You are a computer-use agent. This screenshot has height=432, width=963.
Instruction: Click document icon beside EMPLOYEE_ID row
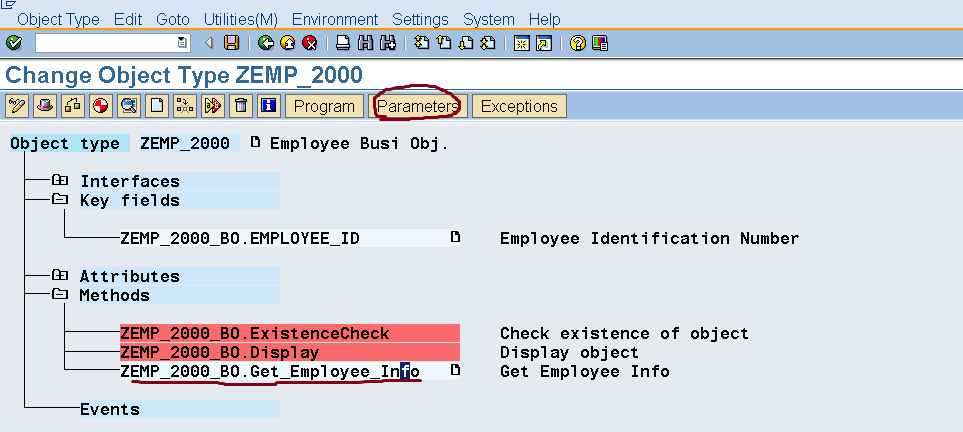click(x=455, y=237)
